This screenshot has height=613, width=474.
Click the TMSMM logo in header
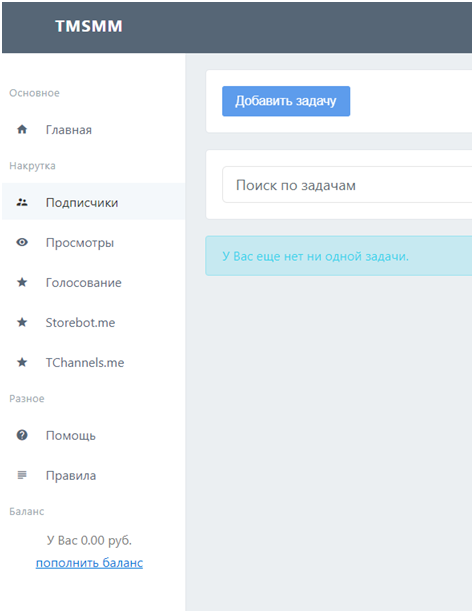89,26
